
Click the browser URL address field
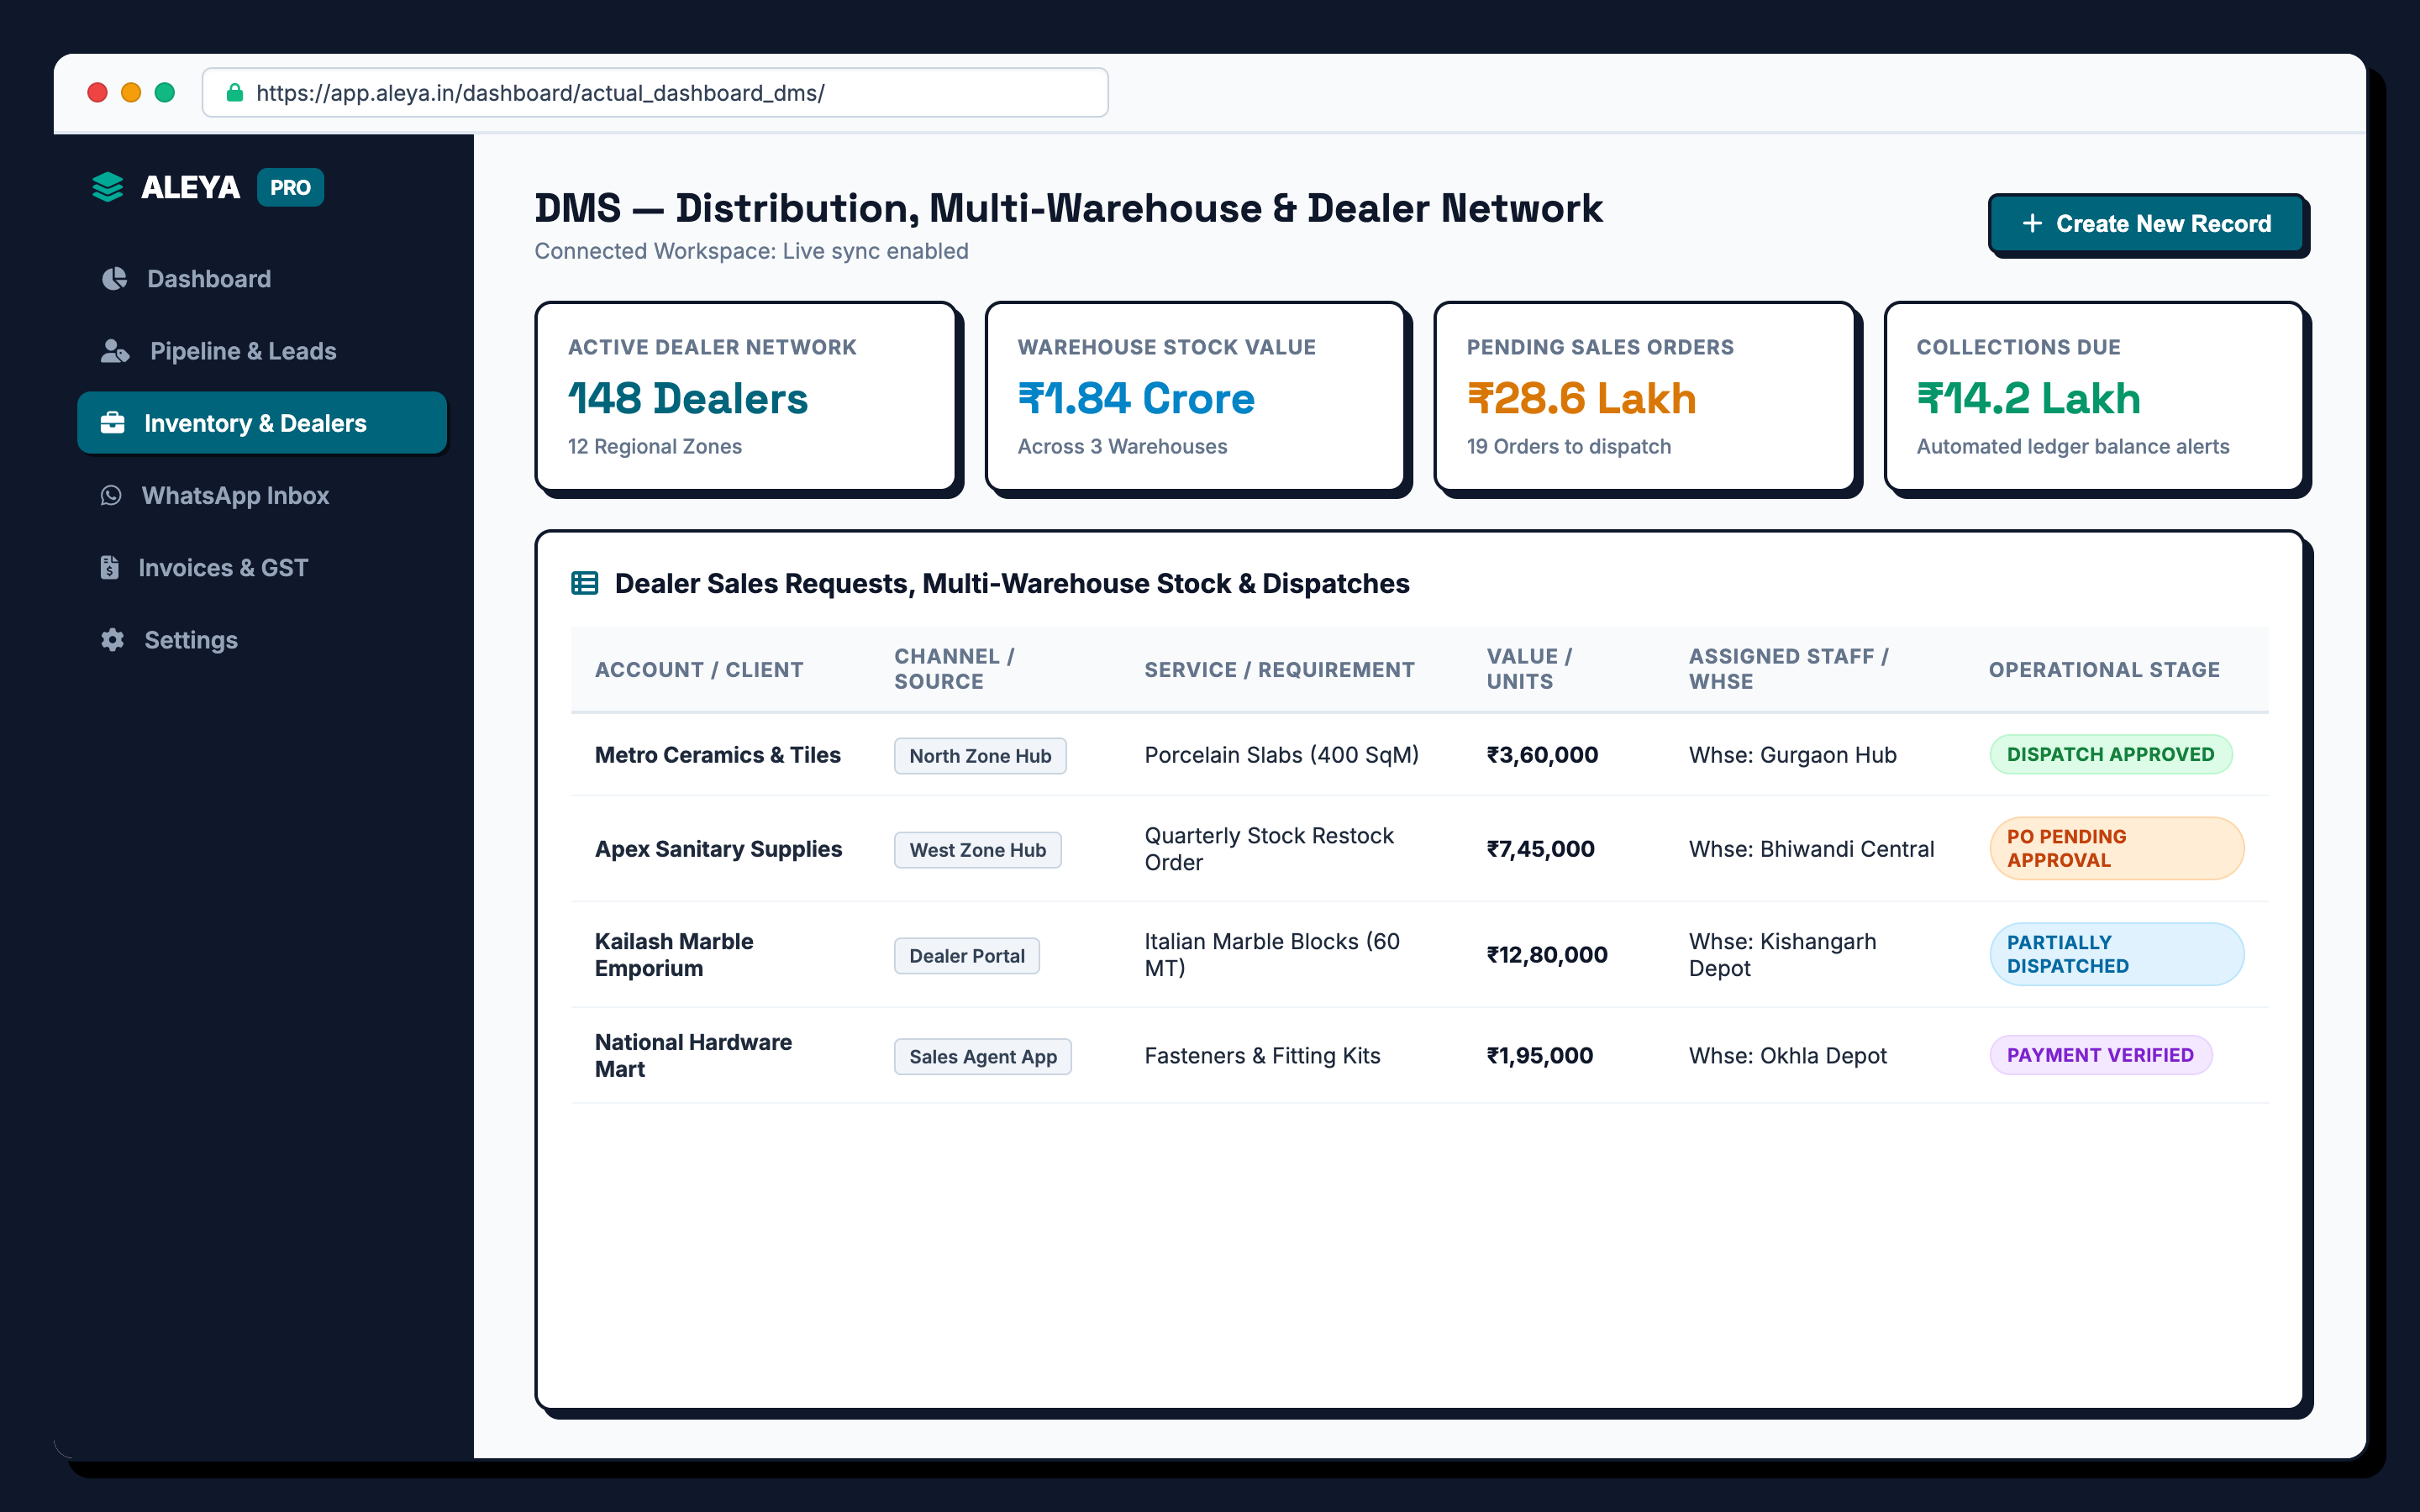coord(655,93)
